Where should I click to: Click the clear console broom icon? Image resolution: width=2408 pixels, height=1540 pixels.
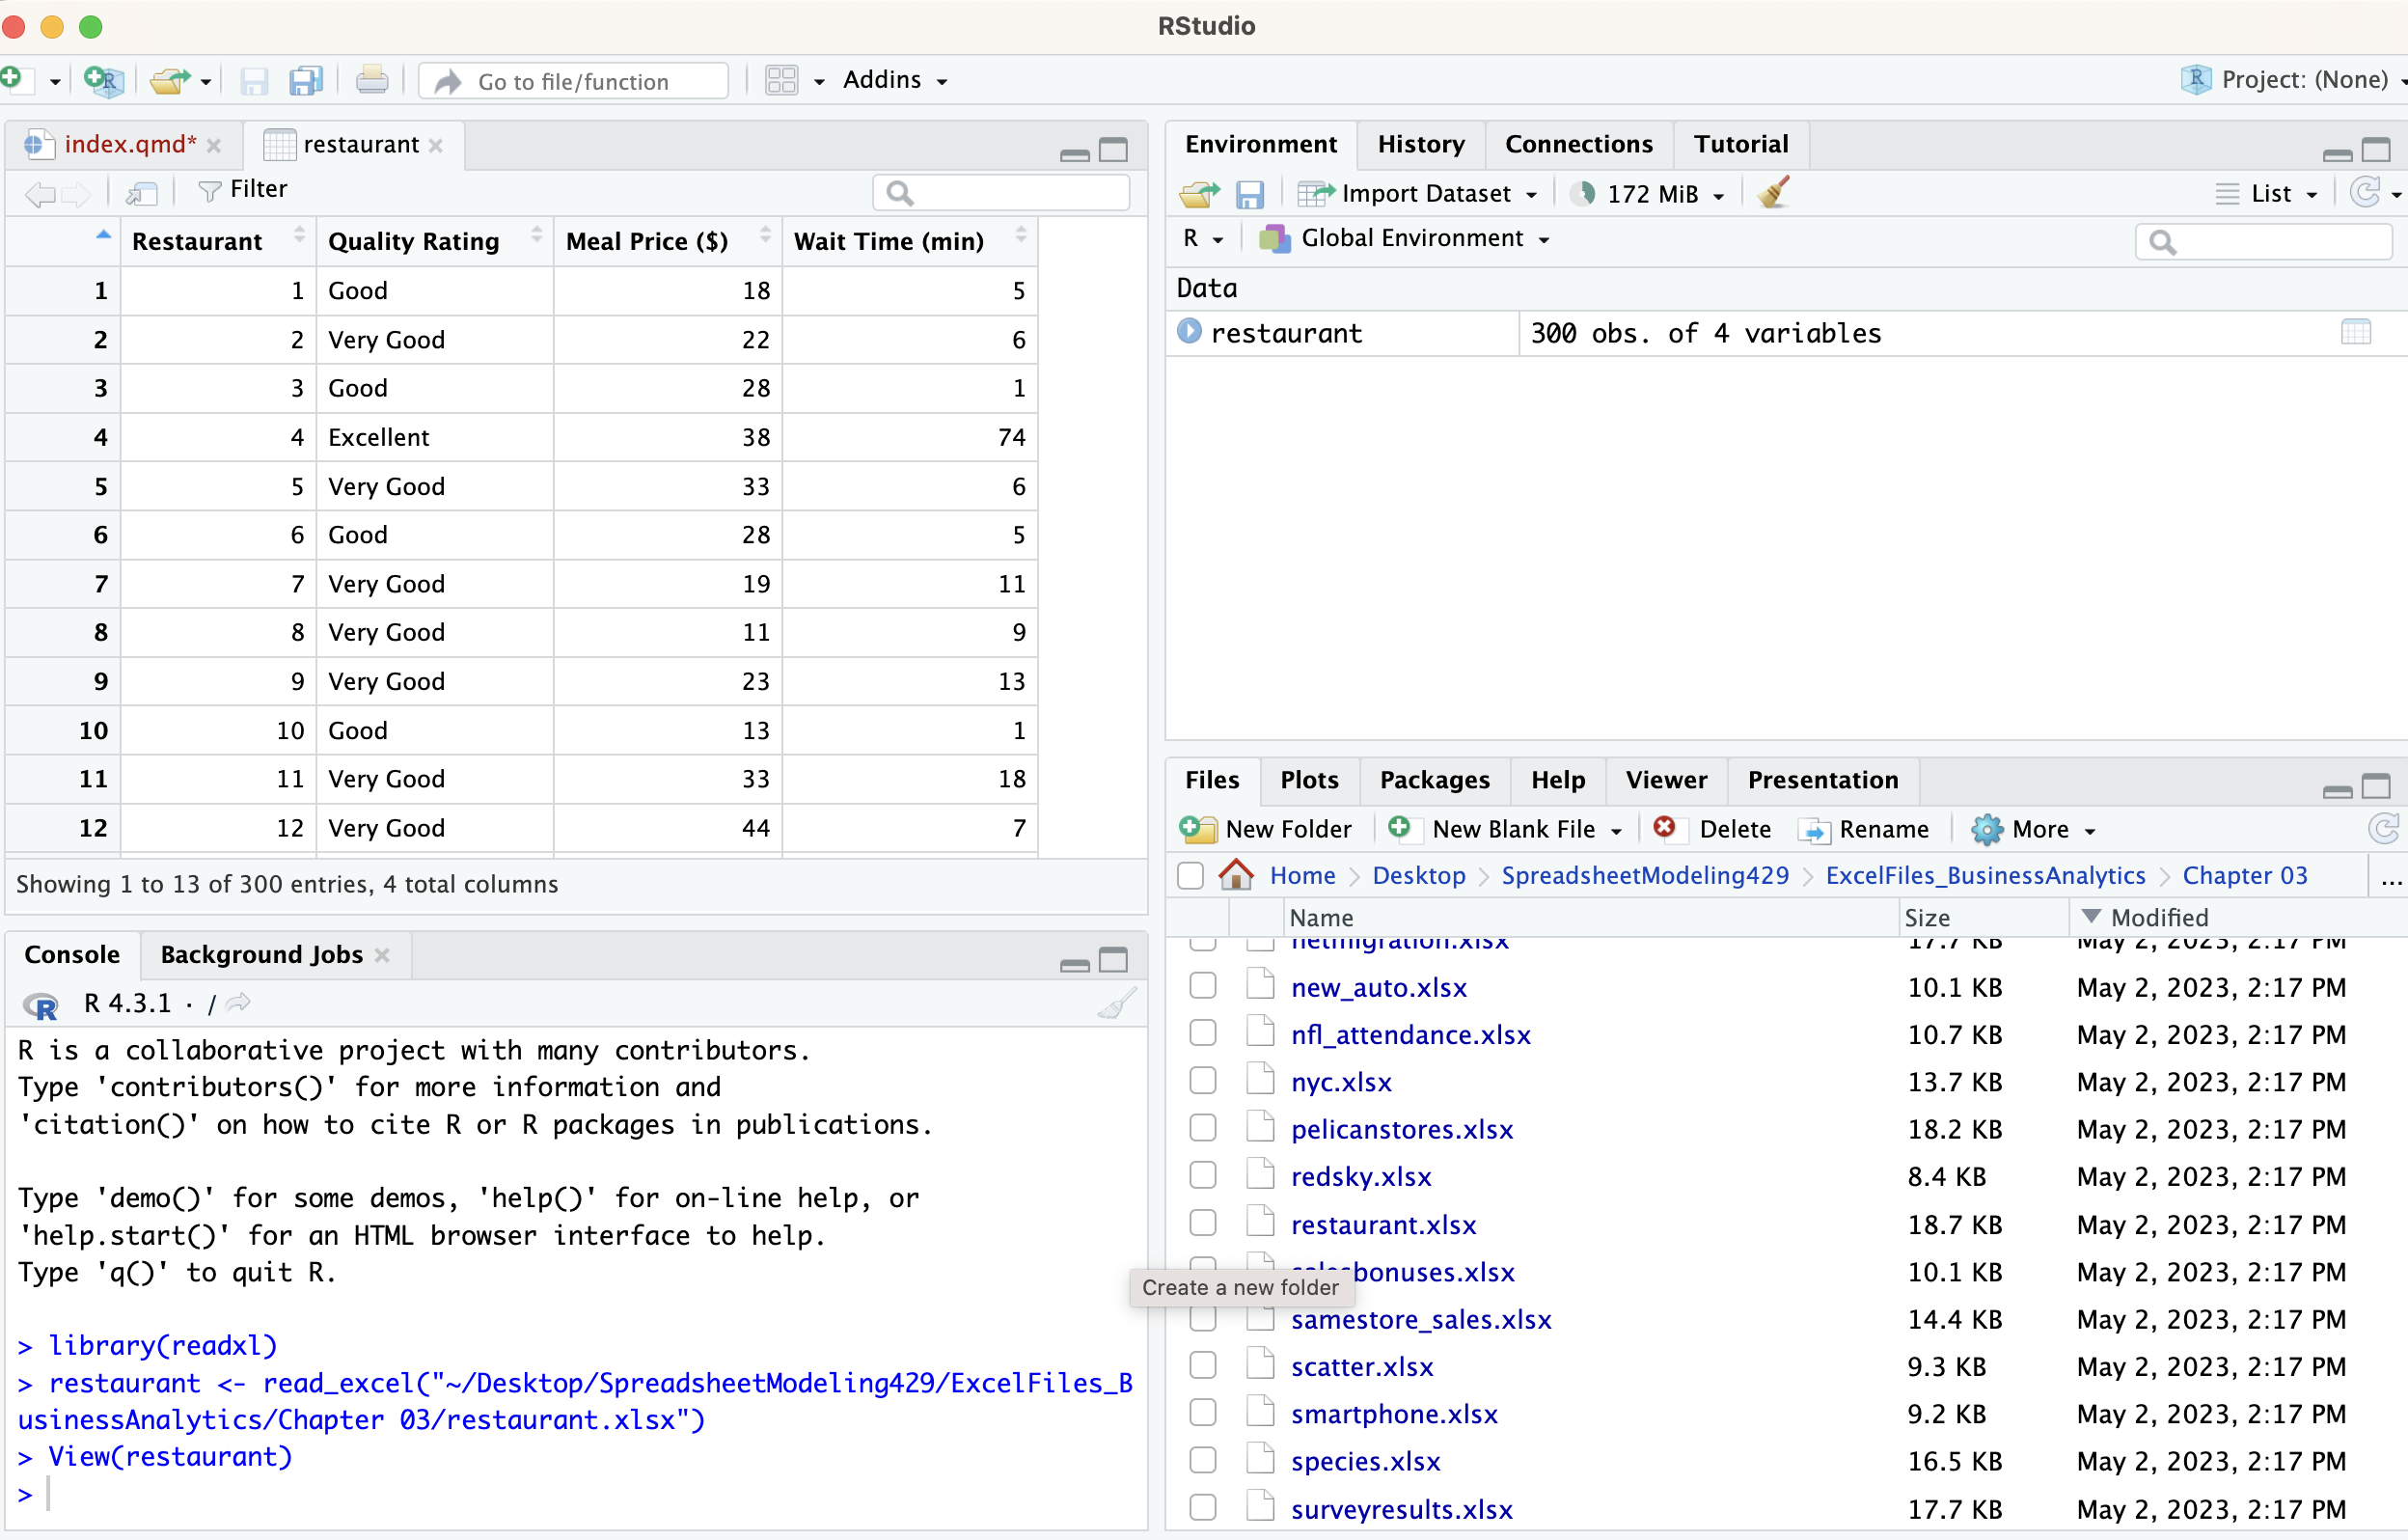(1116, 1003)
